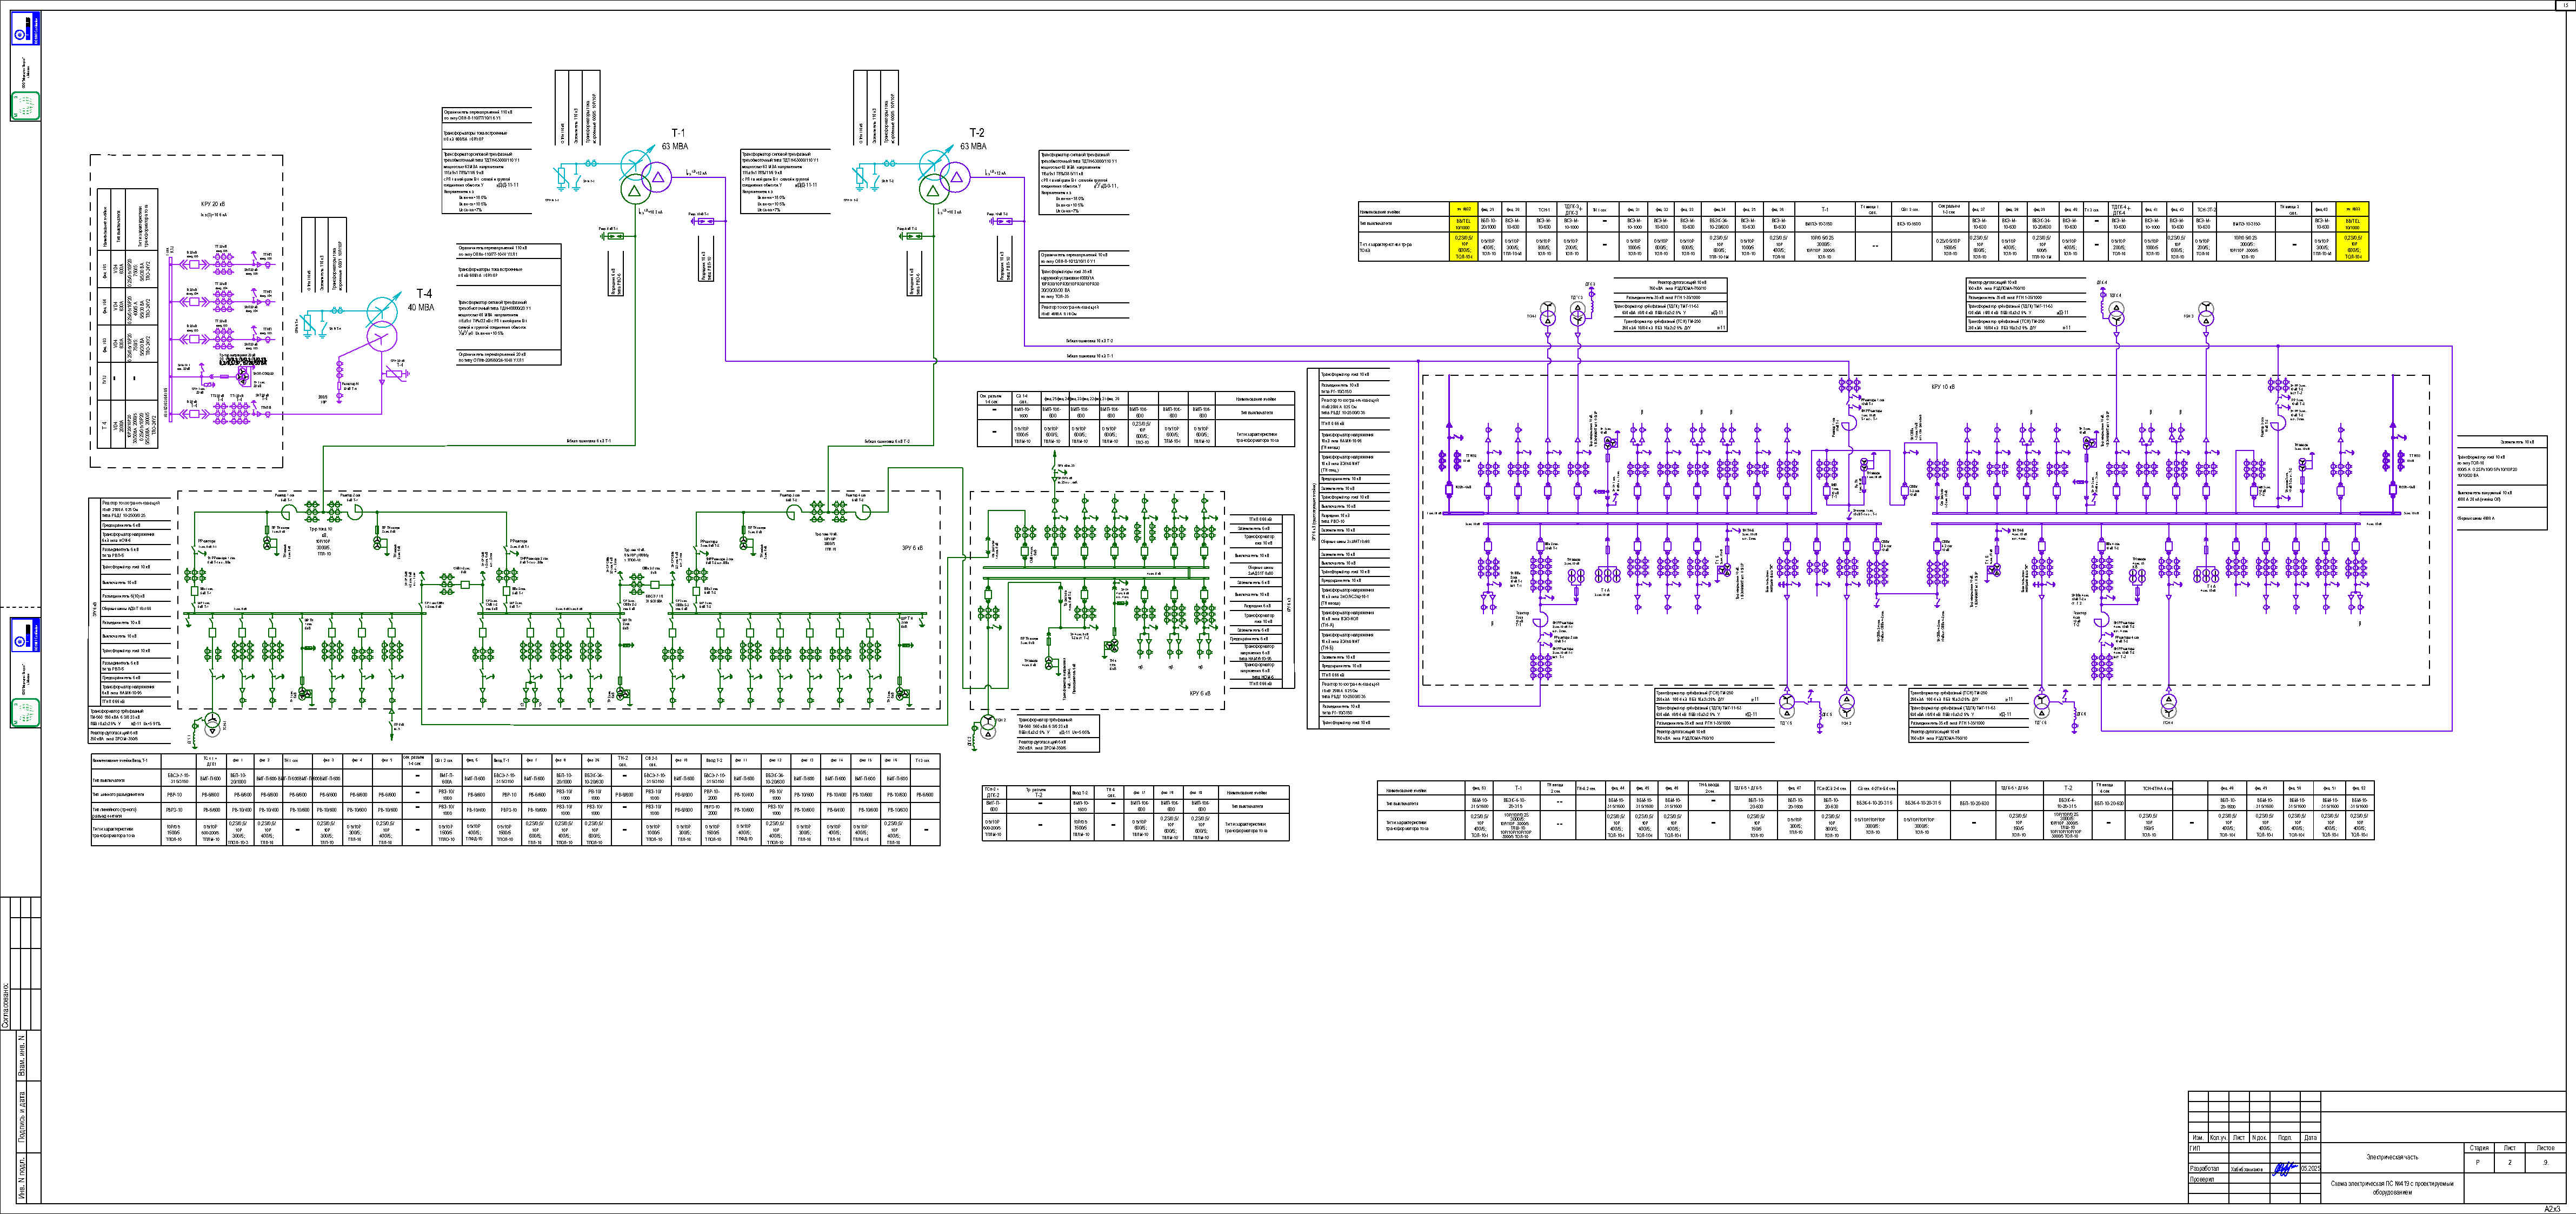Click the T-2 63 MVA transformer symbol
This screenshot has width=2576, height=1214.
click(x=941, y=177)
